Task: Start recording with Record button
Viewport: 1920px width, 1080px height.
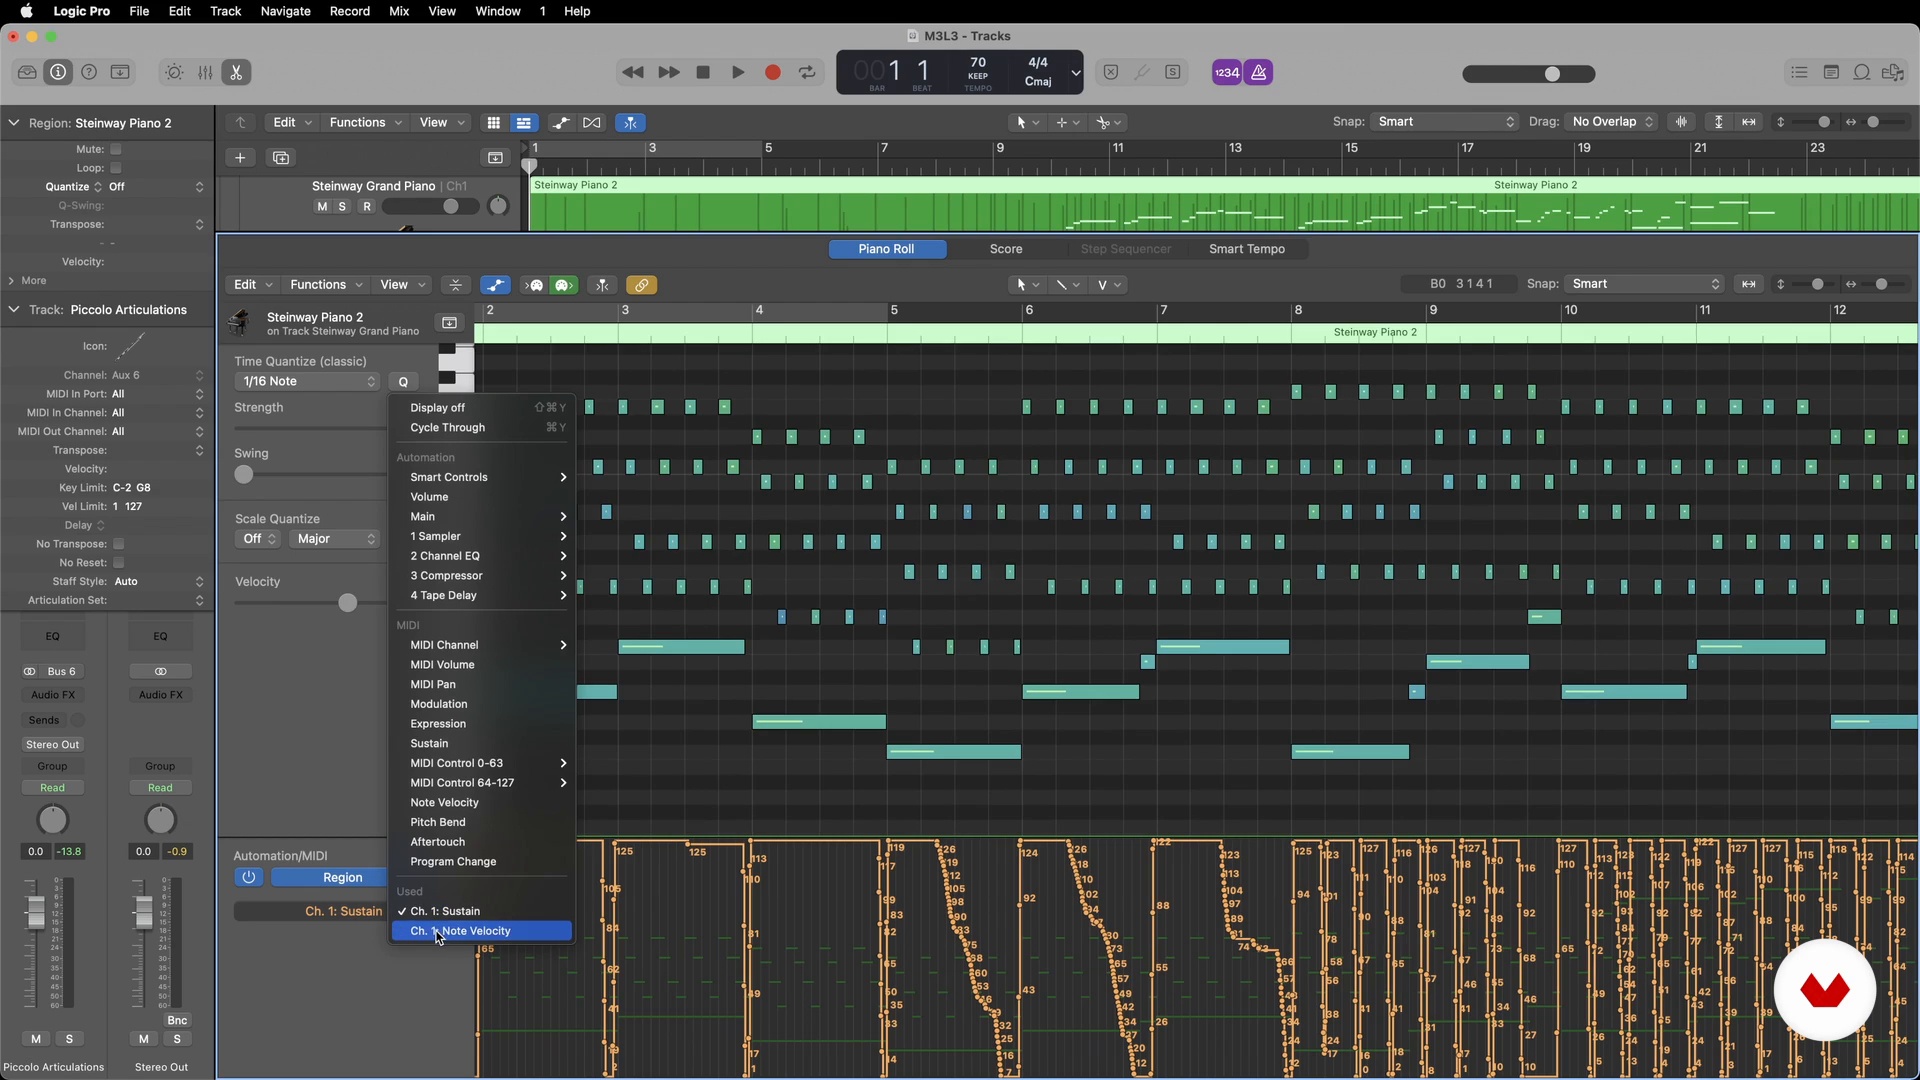Action: pyautogui.click(x=772, y=72)
